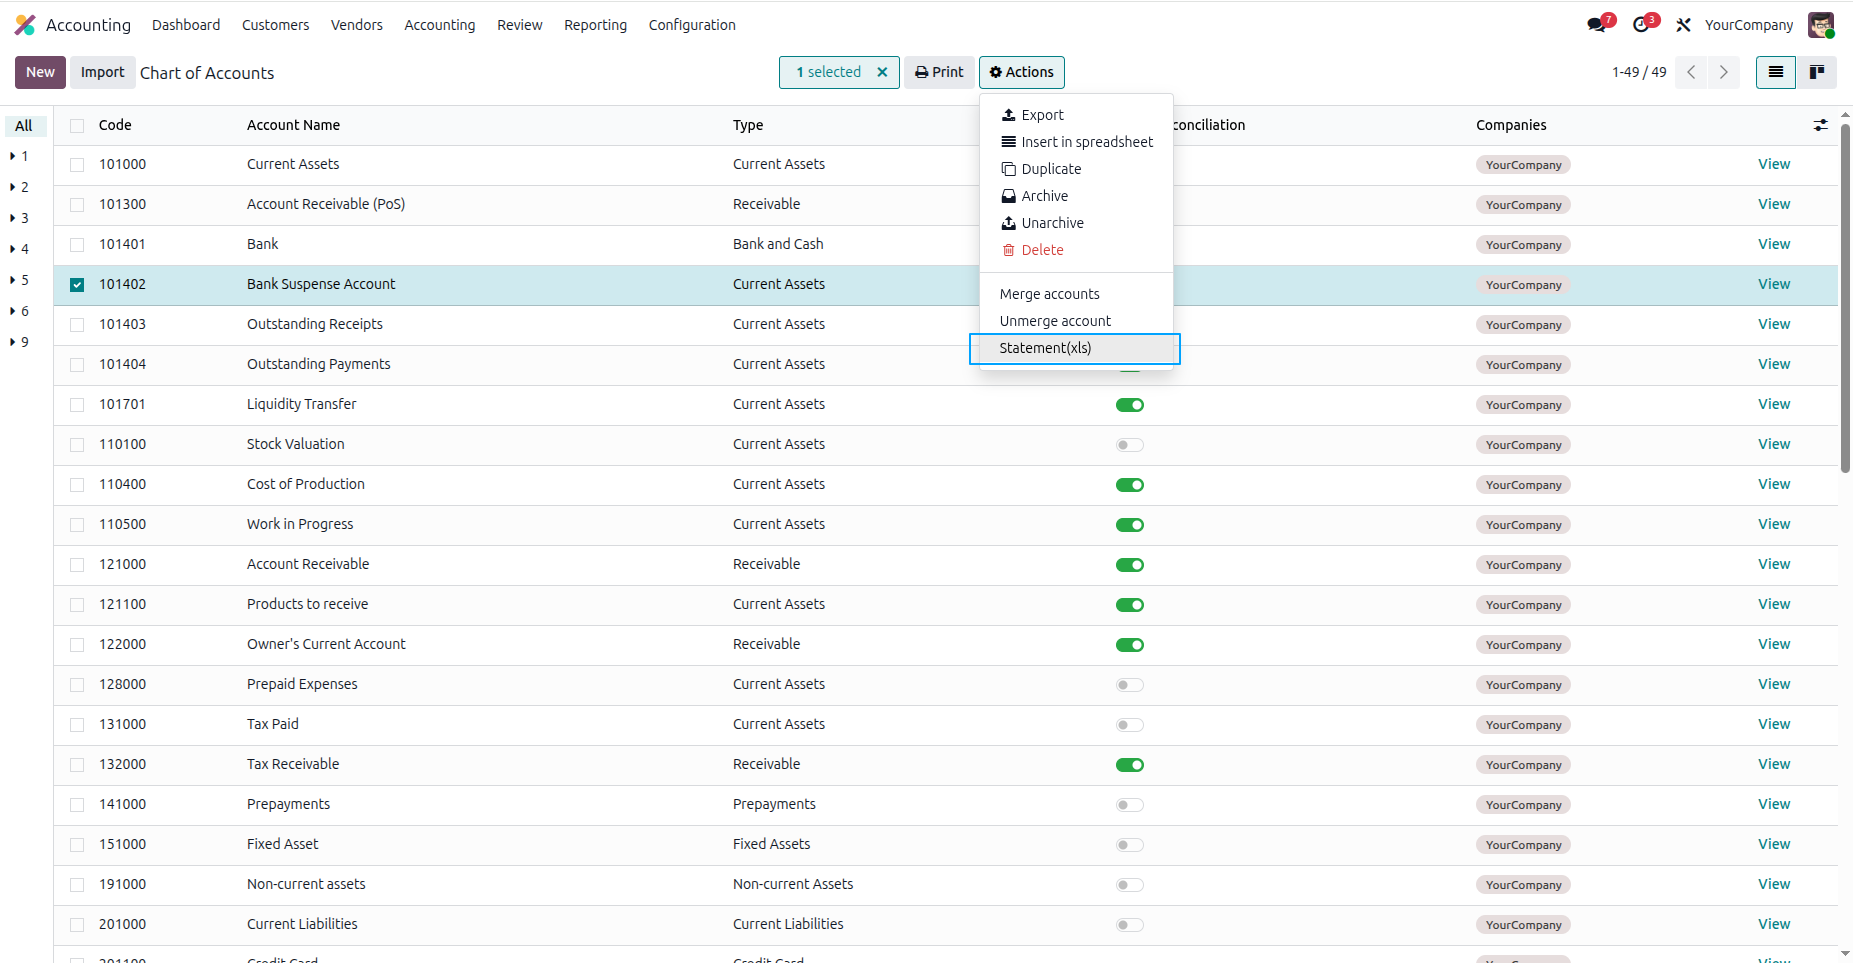Switch to kanban view
Viewport: 1853px width, 963px height.
1816,72
